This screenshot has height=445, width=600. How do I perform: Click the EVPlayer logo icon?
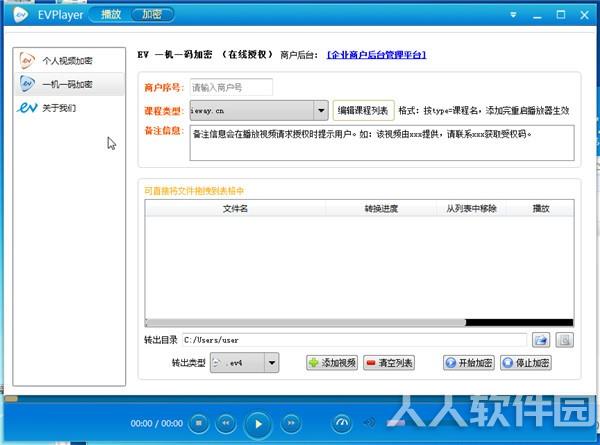pos(21,15)
